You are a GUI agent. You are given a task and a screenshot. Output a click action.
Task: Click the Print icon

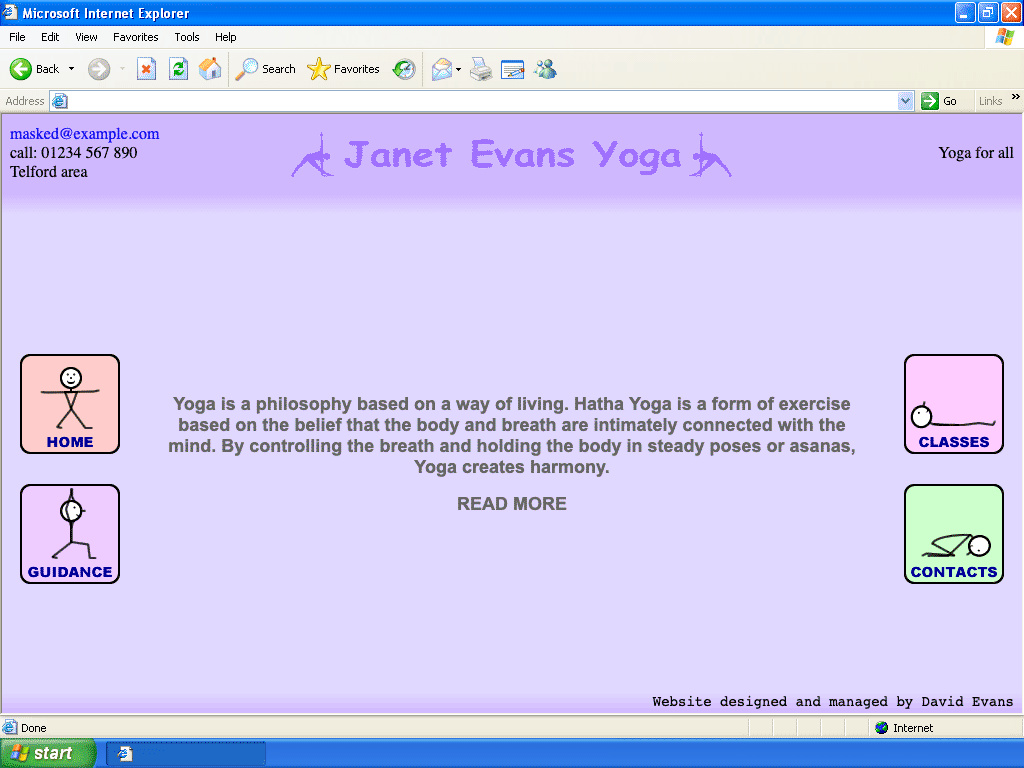click(481, 69)
